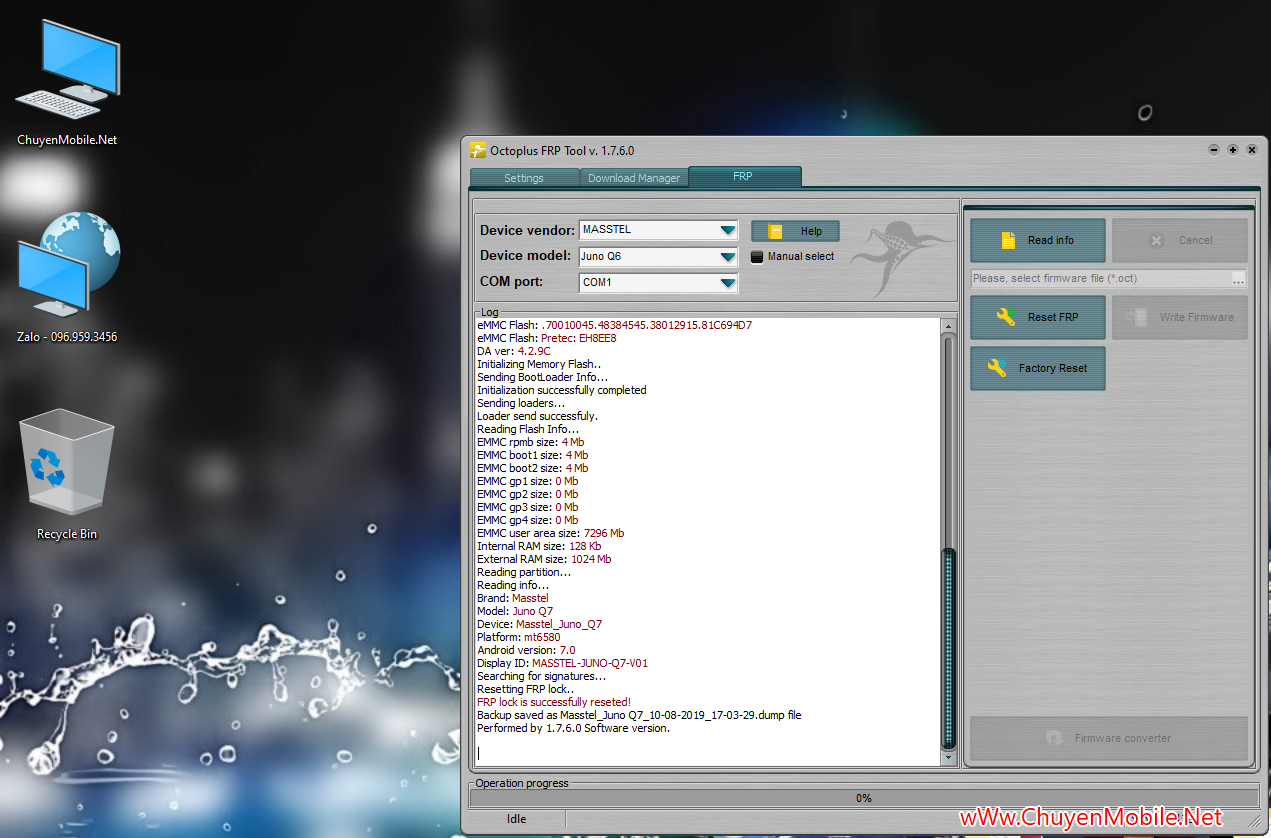The height and width of the screenshot is (838, 1271).
Task: Click the Juno Q6 model field text
Action: tap(602, 257)
